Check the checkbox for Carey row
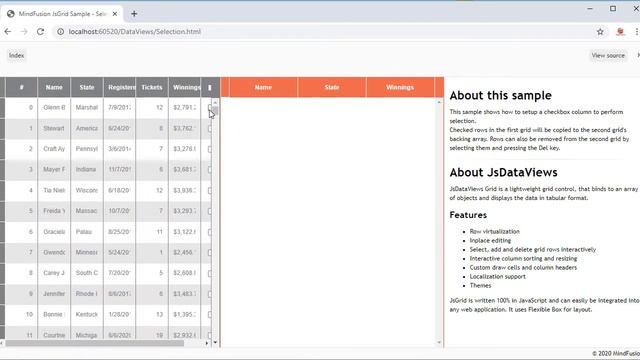The image size is (640, 360). point(210,273)
